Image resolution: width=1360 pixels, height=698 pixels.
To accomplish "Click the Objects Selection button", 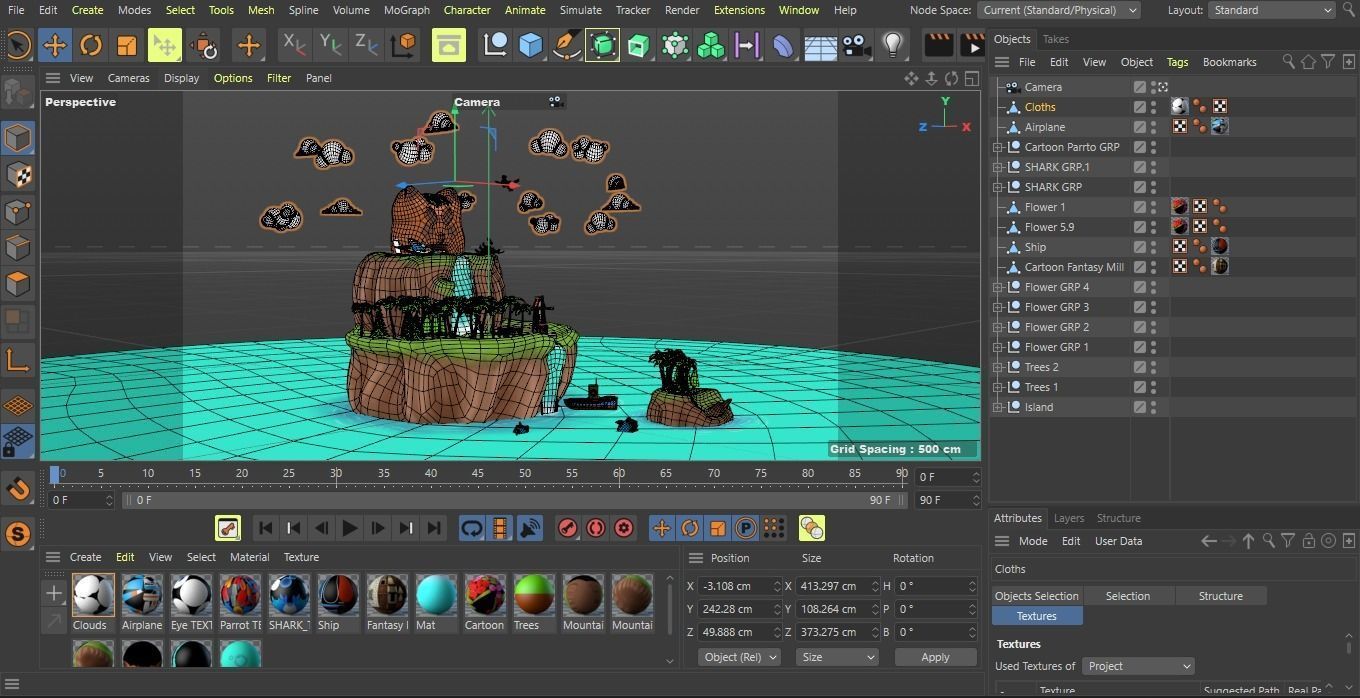I will click(1036, 596).
